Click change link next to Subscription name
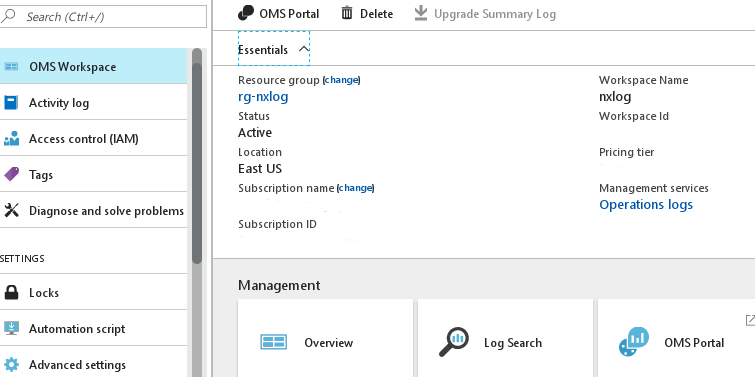 click(355, 188)
